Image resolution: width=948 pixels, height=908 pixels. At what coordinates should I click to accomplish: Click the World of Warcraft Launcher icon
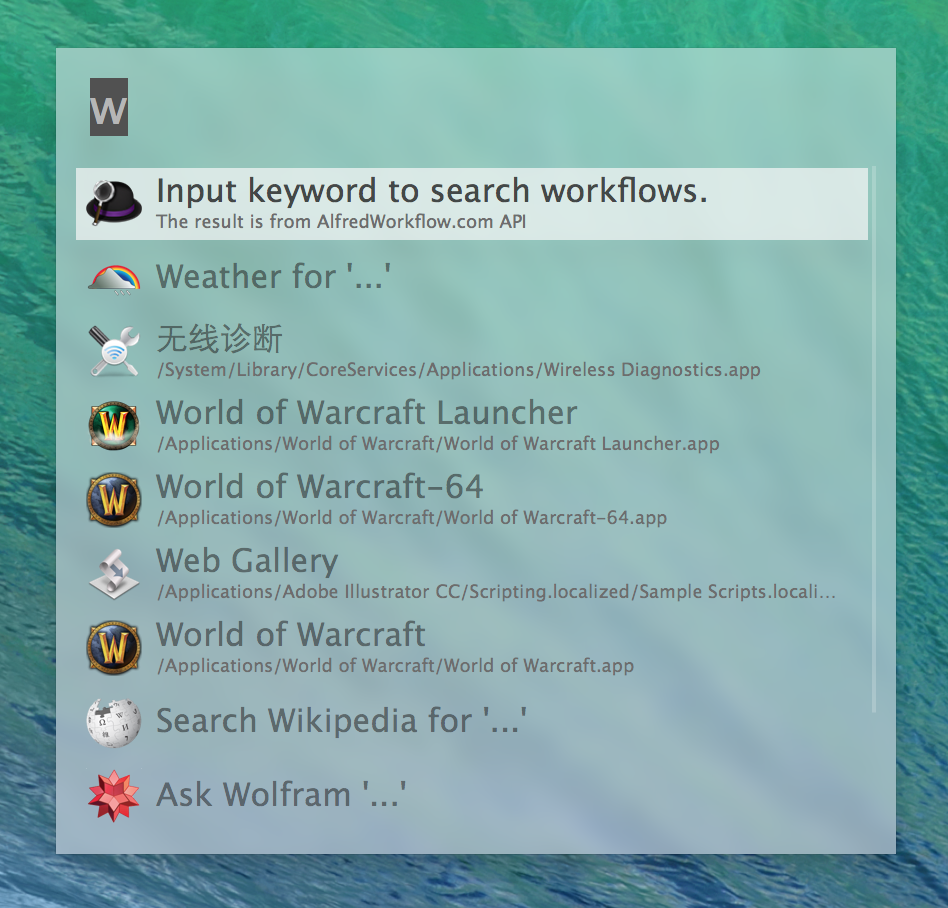click(113, 425)
